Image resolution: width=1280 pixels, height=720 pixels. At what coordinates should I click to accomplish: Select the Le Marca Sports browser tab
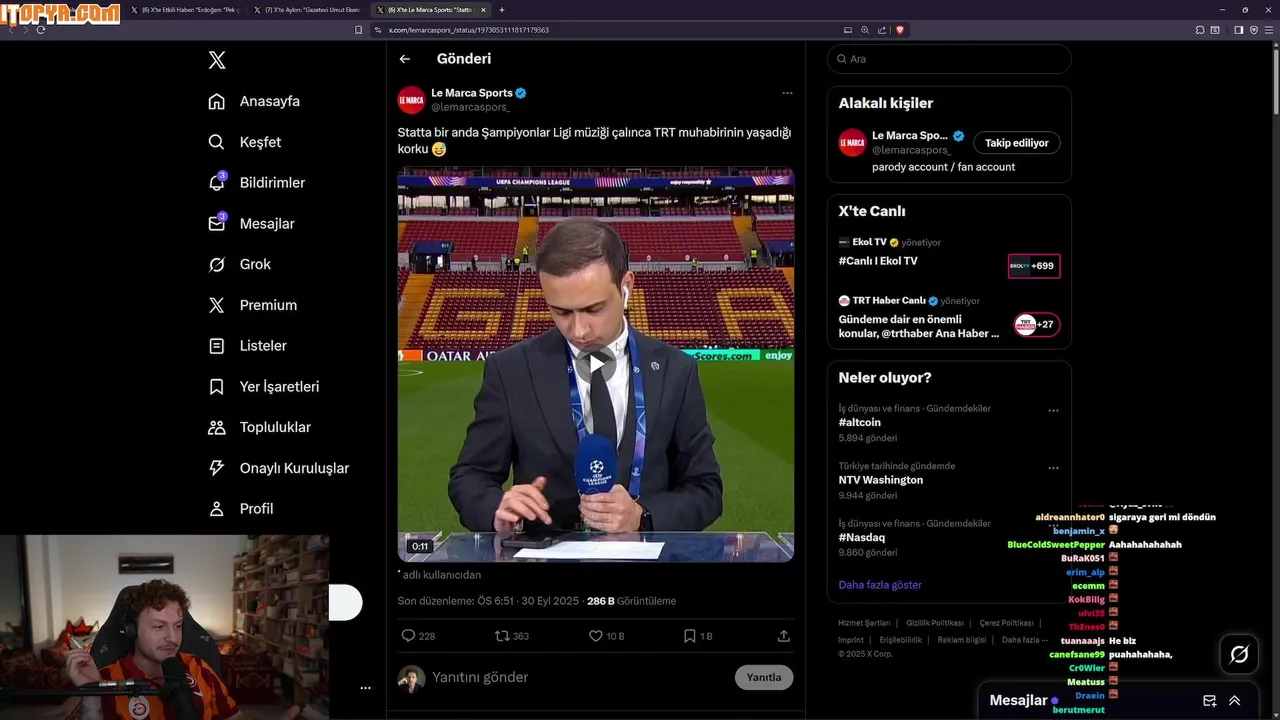[x=430, y=9]
